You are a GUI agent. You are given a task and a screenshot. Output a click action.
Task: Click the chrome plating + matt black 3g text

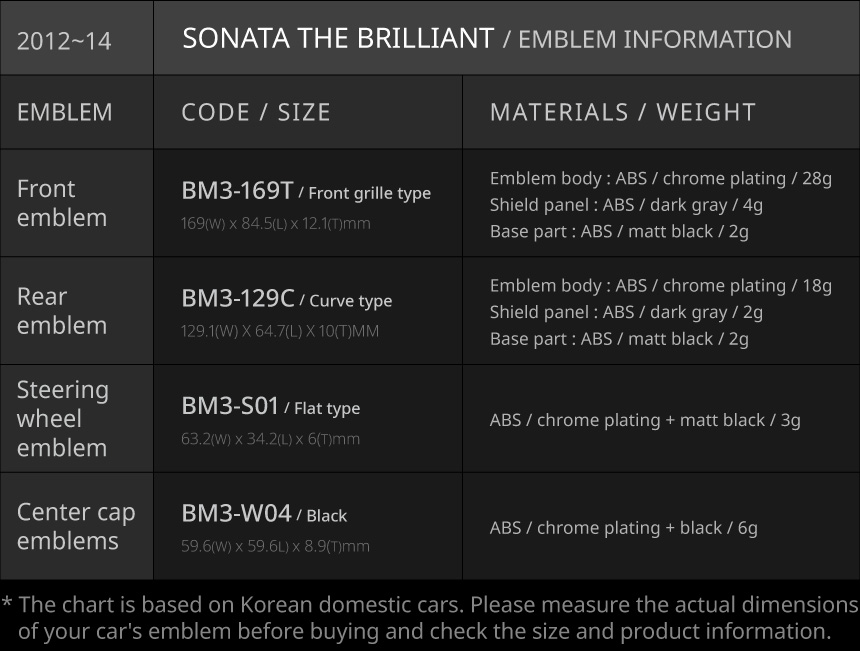[645, 420]
